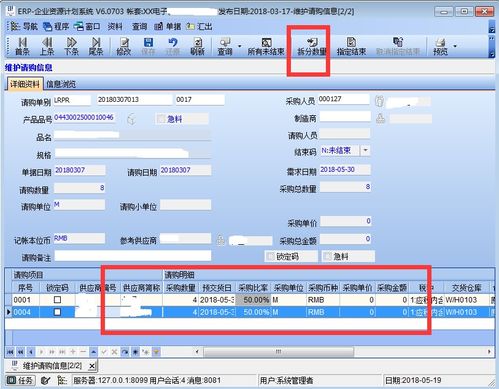Toggle 急料 checkbox near 产品品号

[162, 119]
